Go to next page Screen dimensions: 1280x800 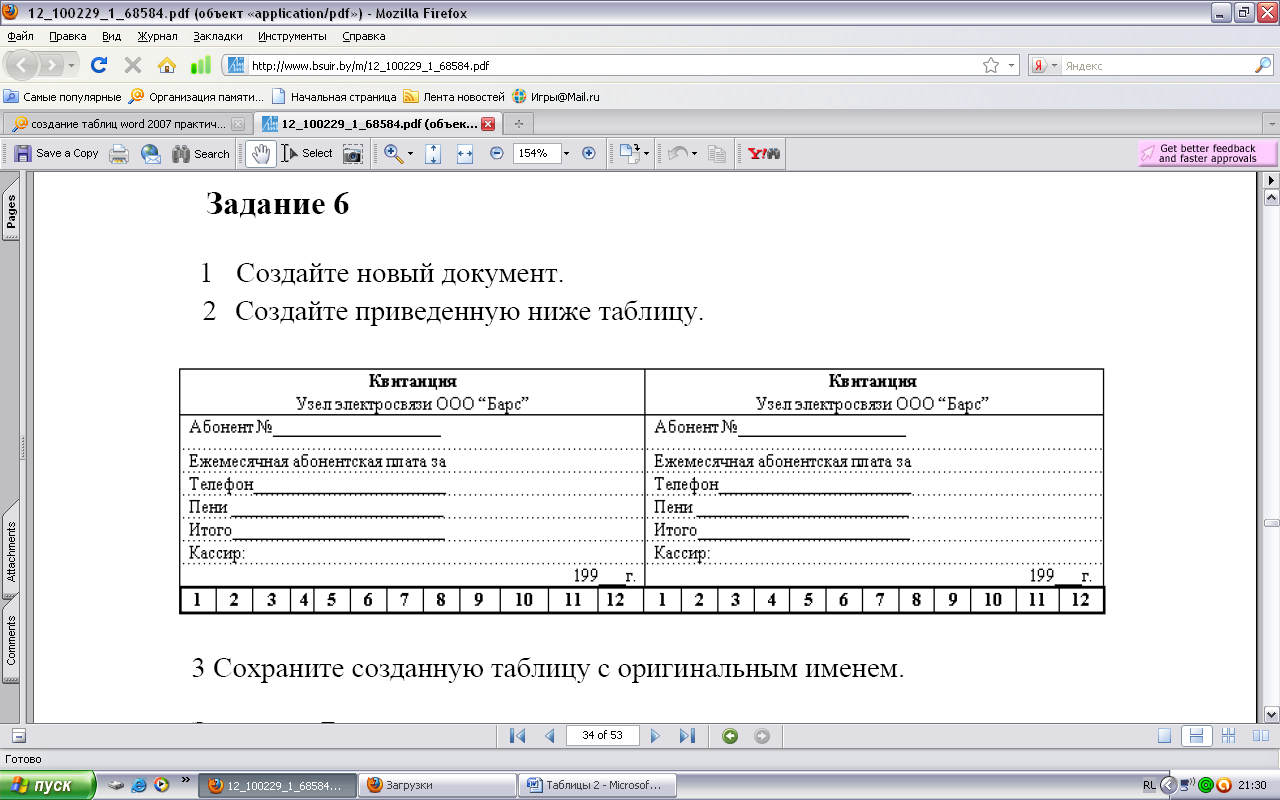[x=655, y=736]
